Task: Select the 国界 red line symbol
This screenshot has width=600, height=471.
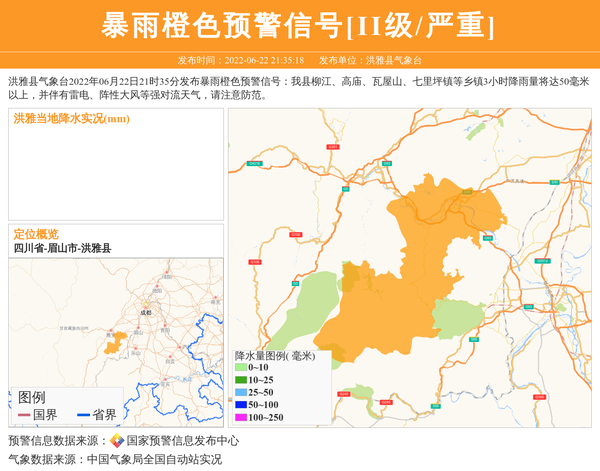Action: [24, 415]
